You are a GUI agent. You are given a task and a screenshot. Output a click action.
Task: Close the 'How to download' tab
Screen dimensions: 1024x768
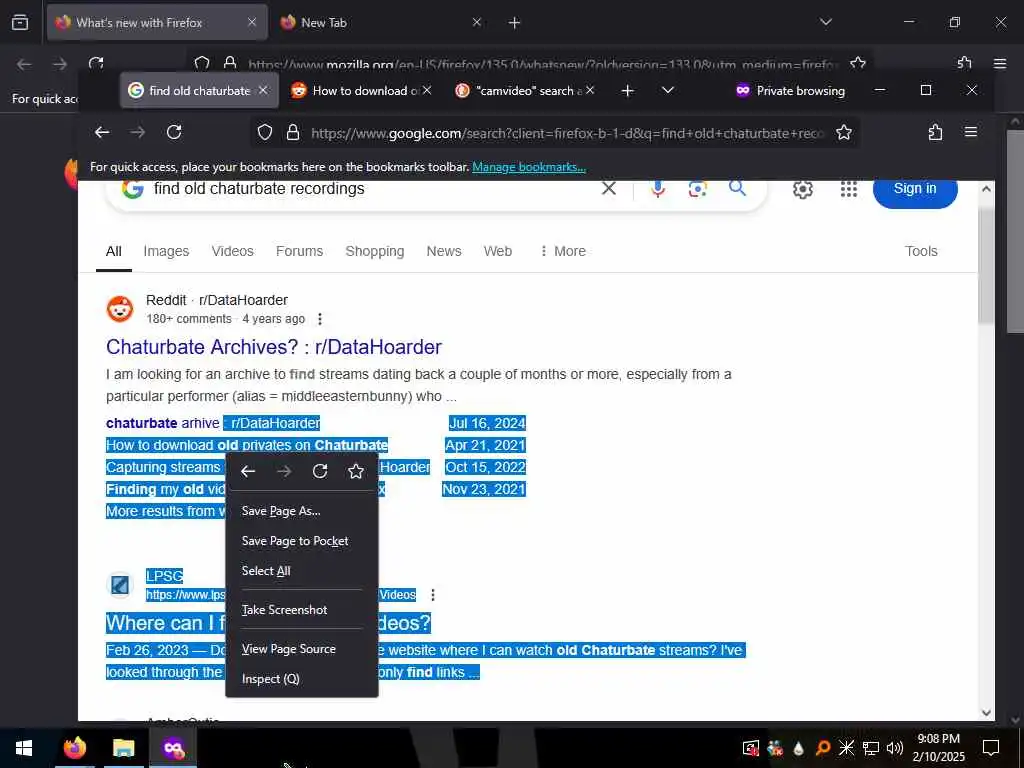tap(427, 91)
